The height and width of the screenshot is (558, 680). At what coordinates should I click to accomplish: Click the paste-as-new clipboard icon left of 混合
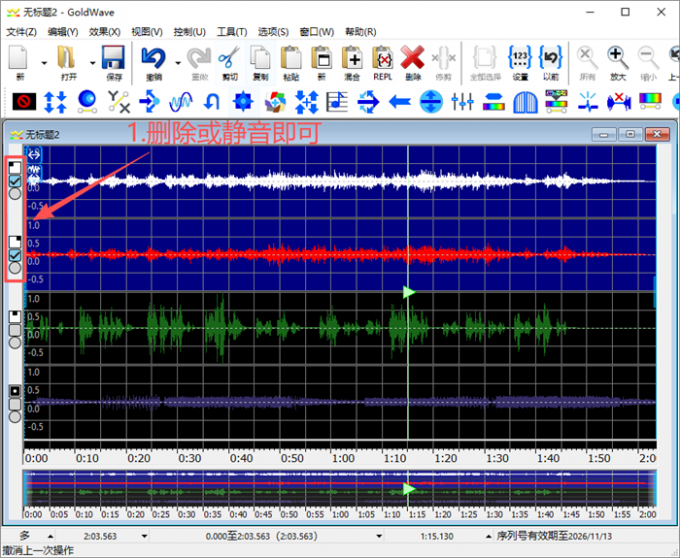(321, 62)
